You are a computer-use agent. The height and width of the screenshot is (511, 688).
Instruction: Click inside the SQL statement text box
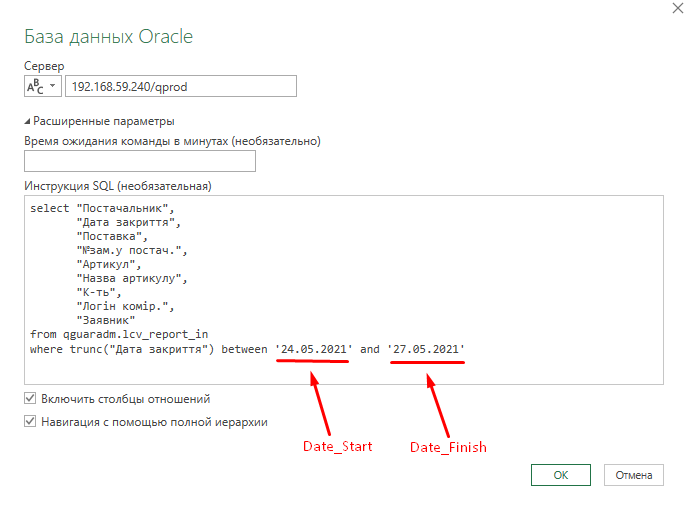pos(344,290)
